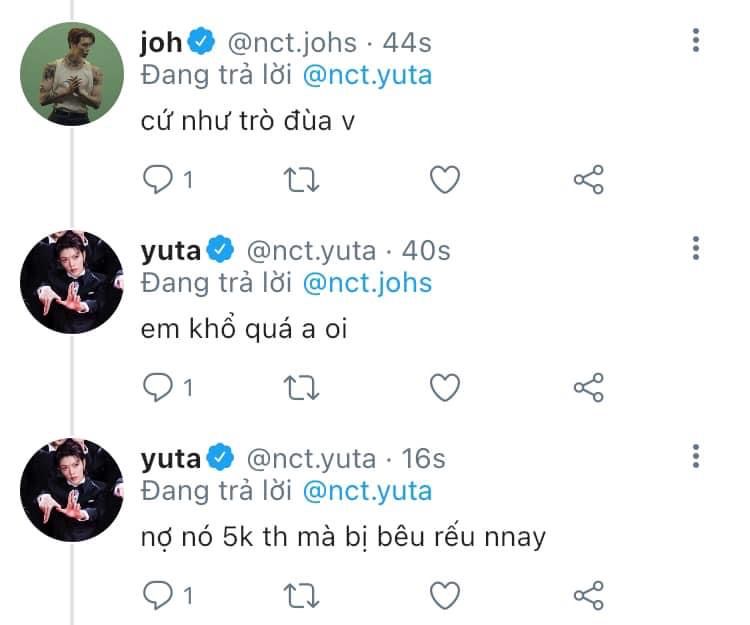750x625 pixels.
Task: Reply to joh's tweet via comment icon
Action: click(158, 179)
